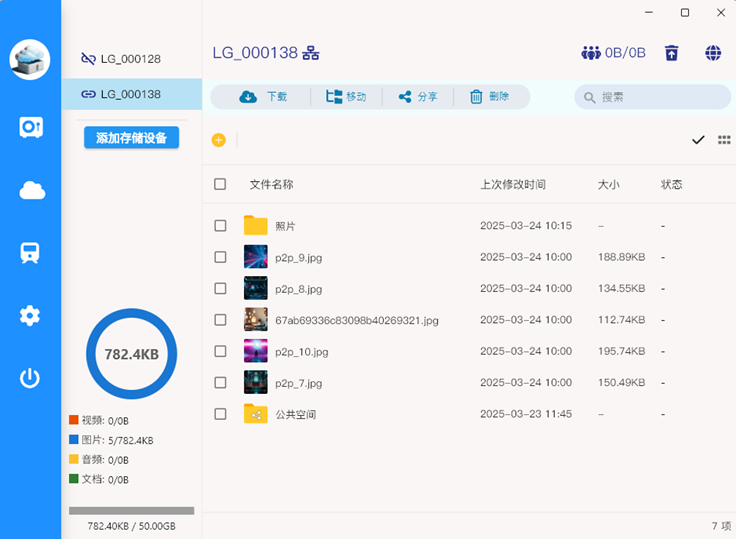This screenshot has height=539, width=736.
Task: Click the 搜索 search input field
Action: 652,97
